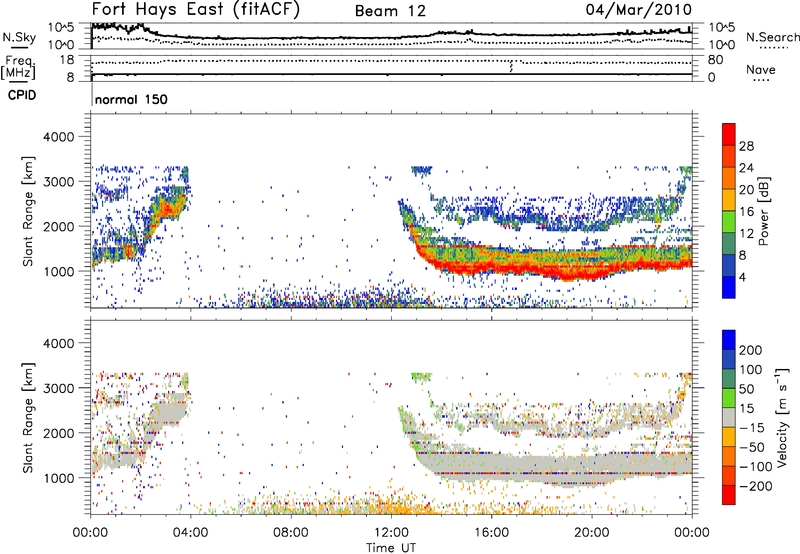Click the 'Power [dB]' colorbar label
Viewport: 800px width, 554px height.
[763, 211]
